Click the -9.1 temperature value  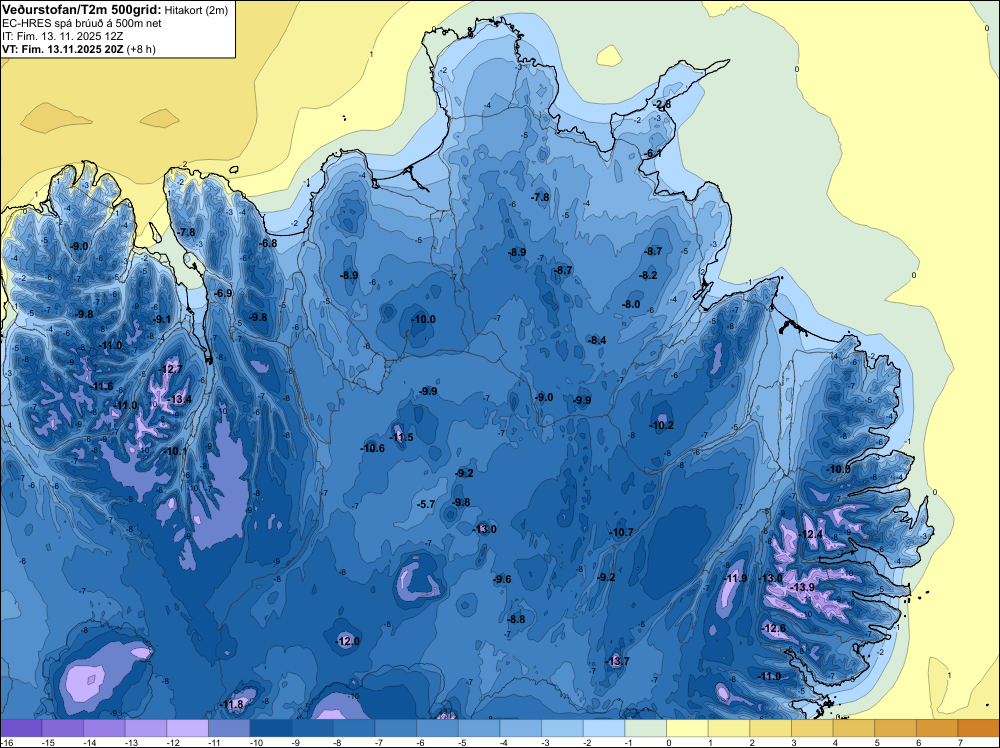click(161, 319)
